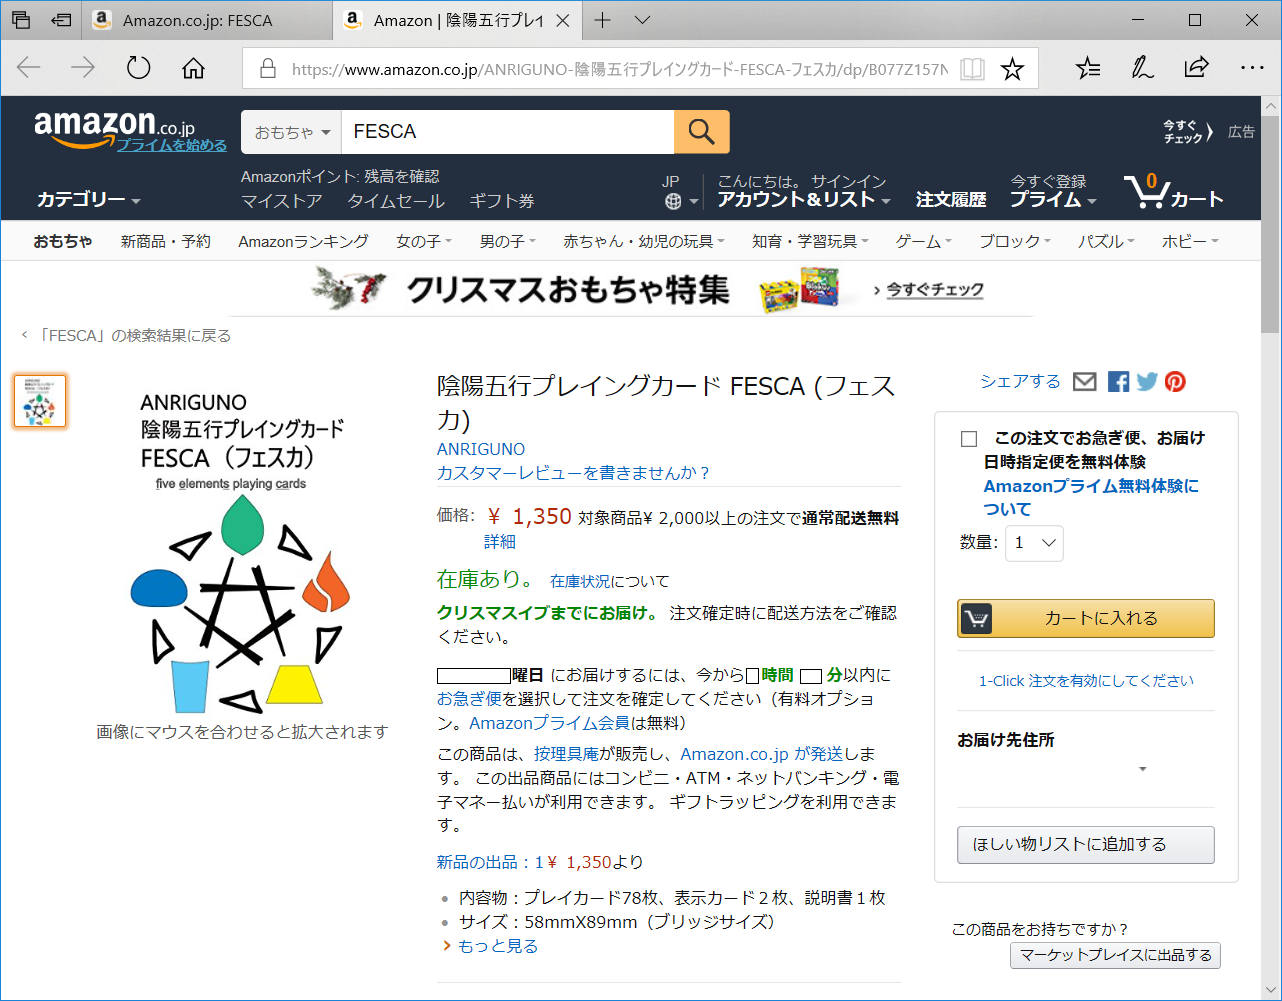Select the small product image thumbnail
Screen dimensions: 1282x1001
[x=39, y=400]
